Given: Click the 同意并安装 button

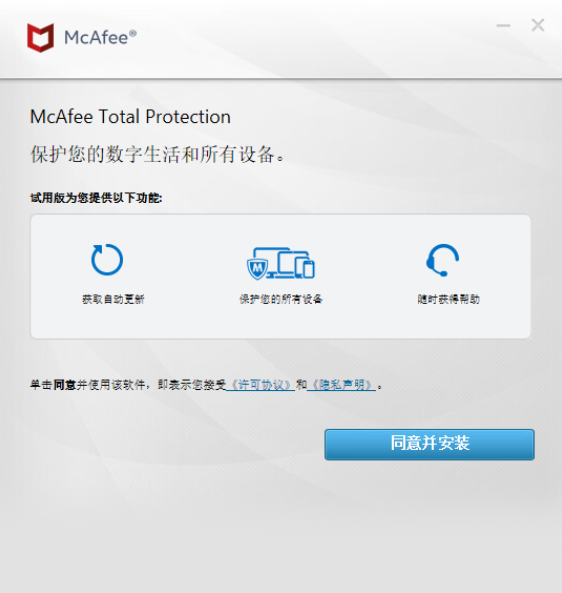Looking at the screenshot, I should tap(430, 444).
